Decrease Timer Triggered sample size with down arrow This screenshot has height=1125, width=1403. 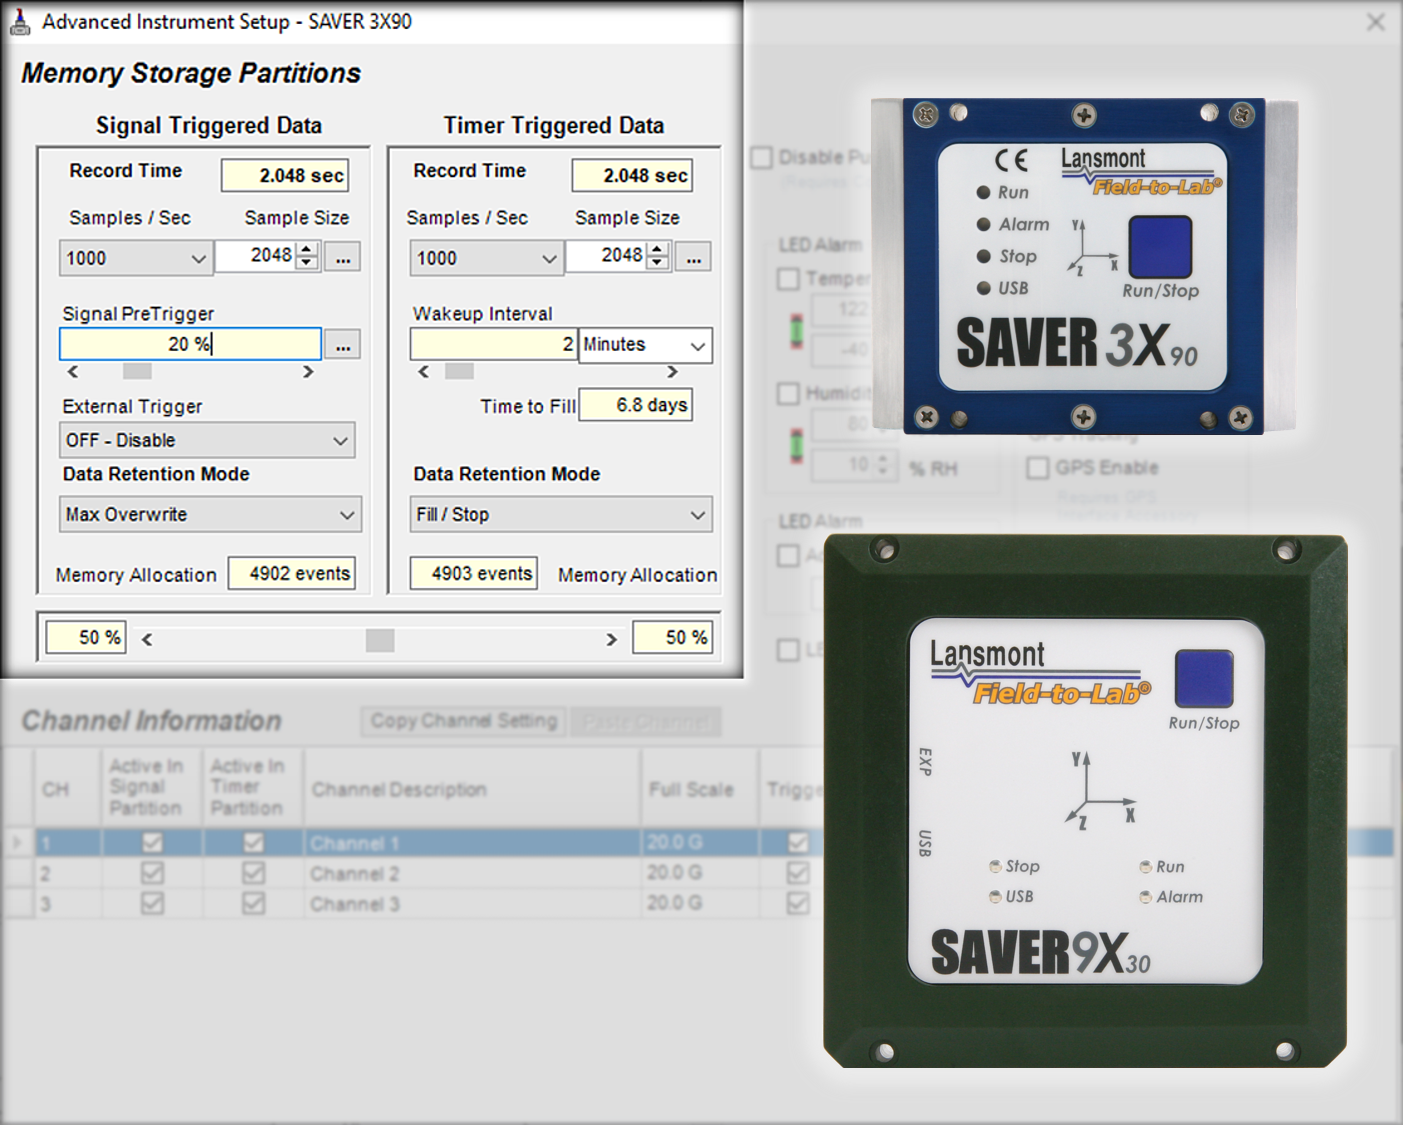(658, 263)
